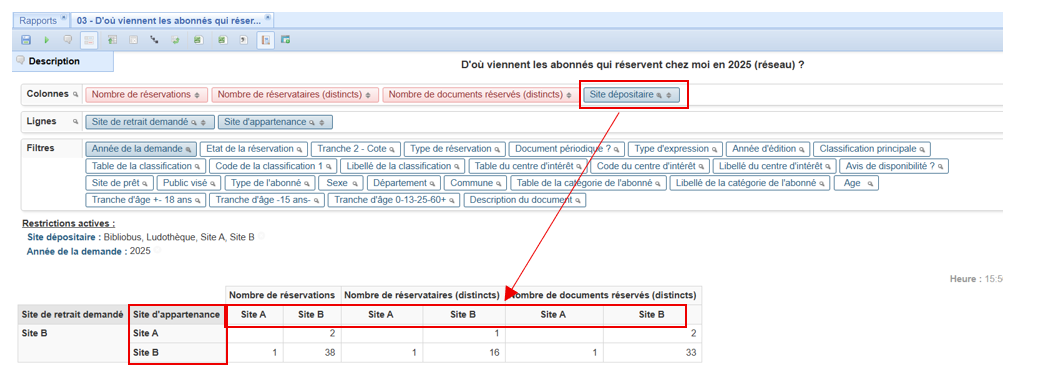Toggle the highlighted fields panel toolbar icon

coord(88,40)
